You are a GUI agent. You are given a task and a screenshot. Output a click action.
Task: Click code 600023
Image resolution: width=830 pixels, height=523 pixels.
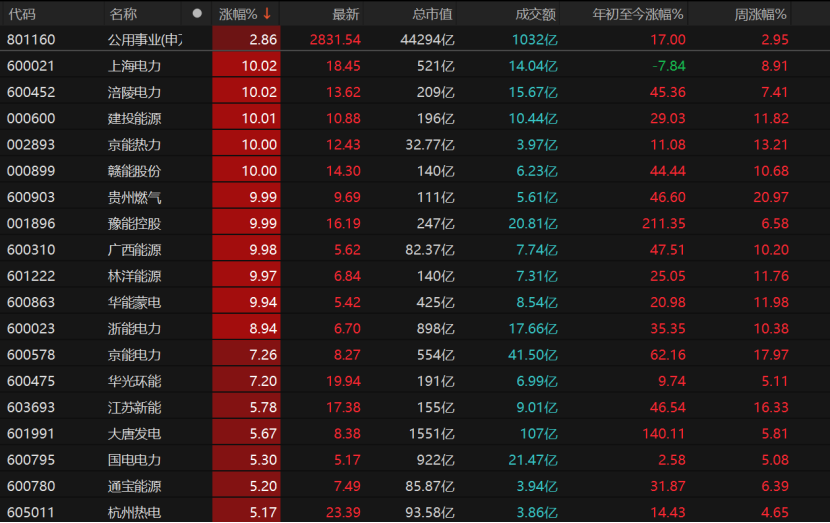pos(31,329)
